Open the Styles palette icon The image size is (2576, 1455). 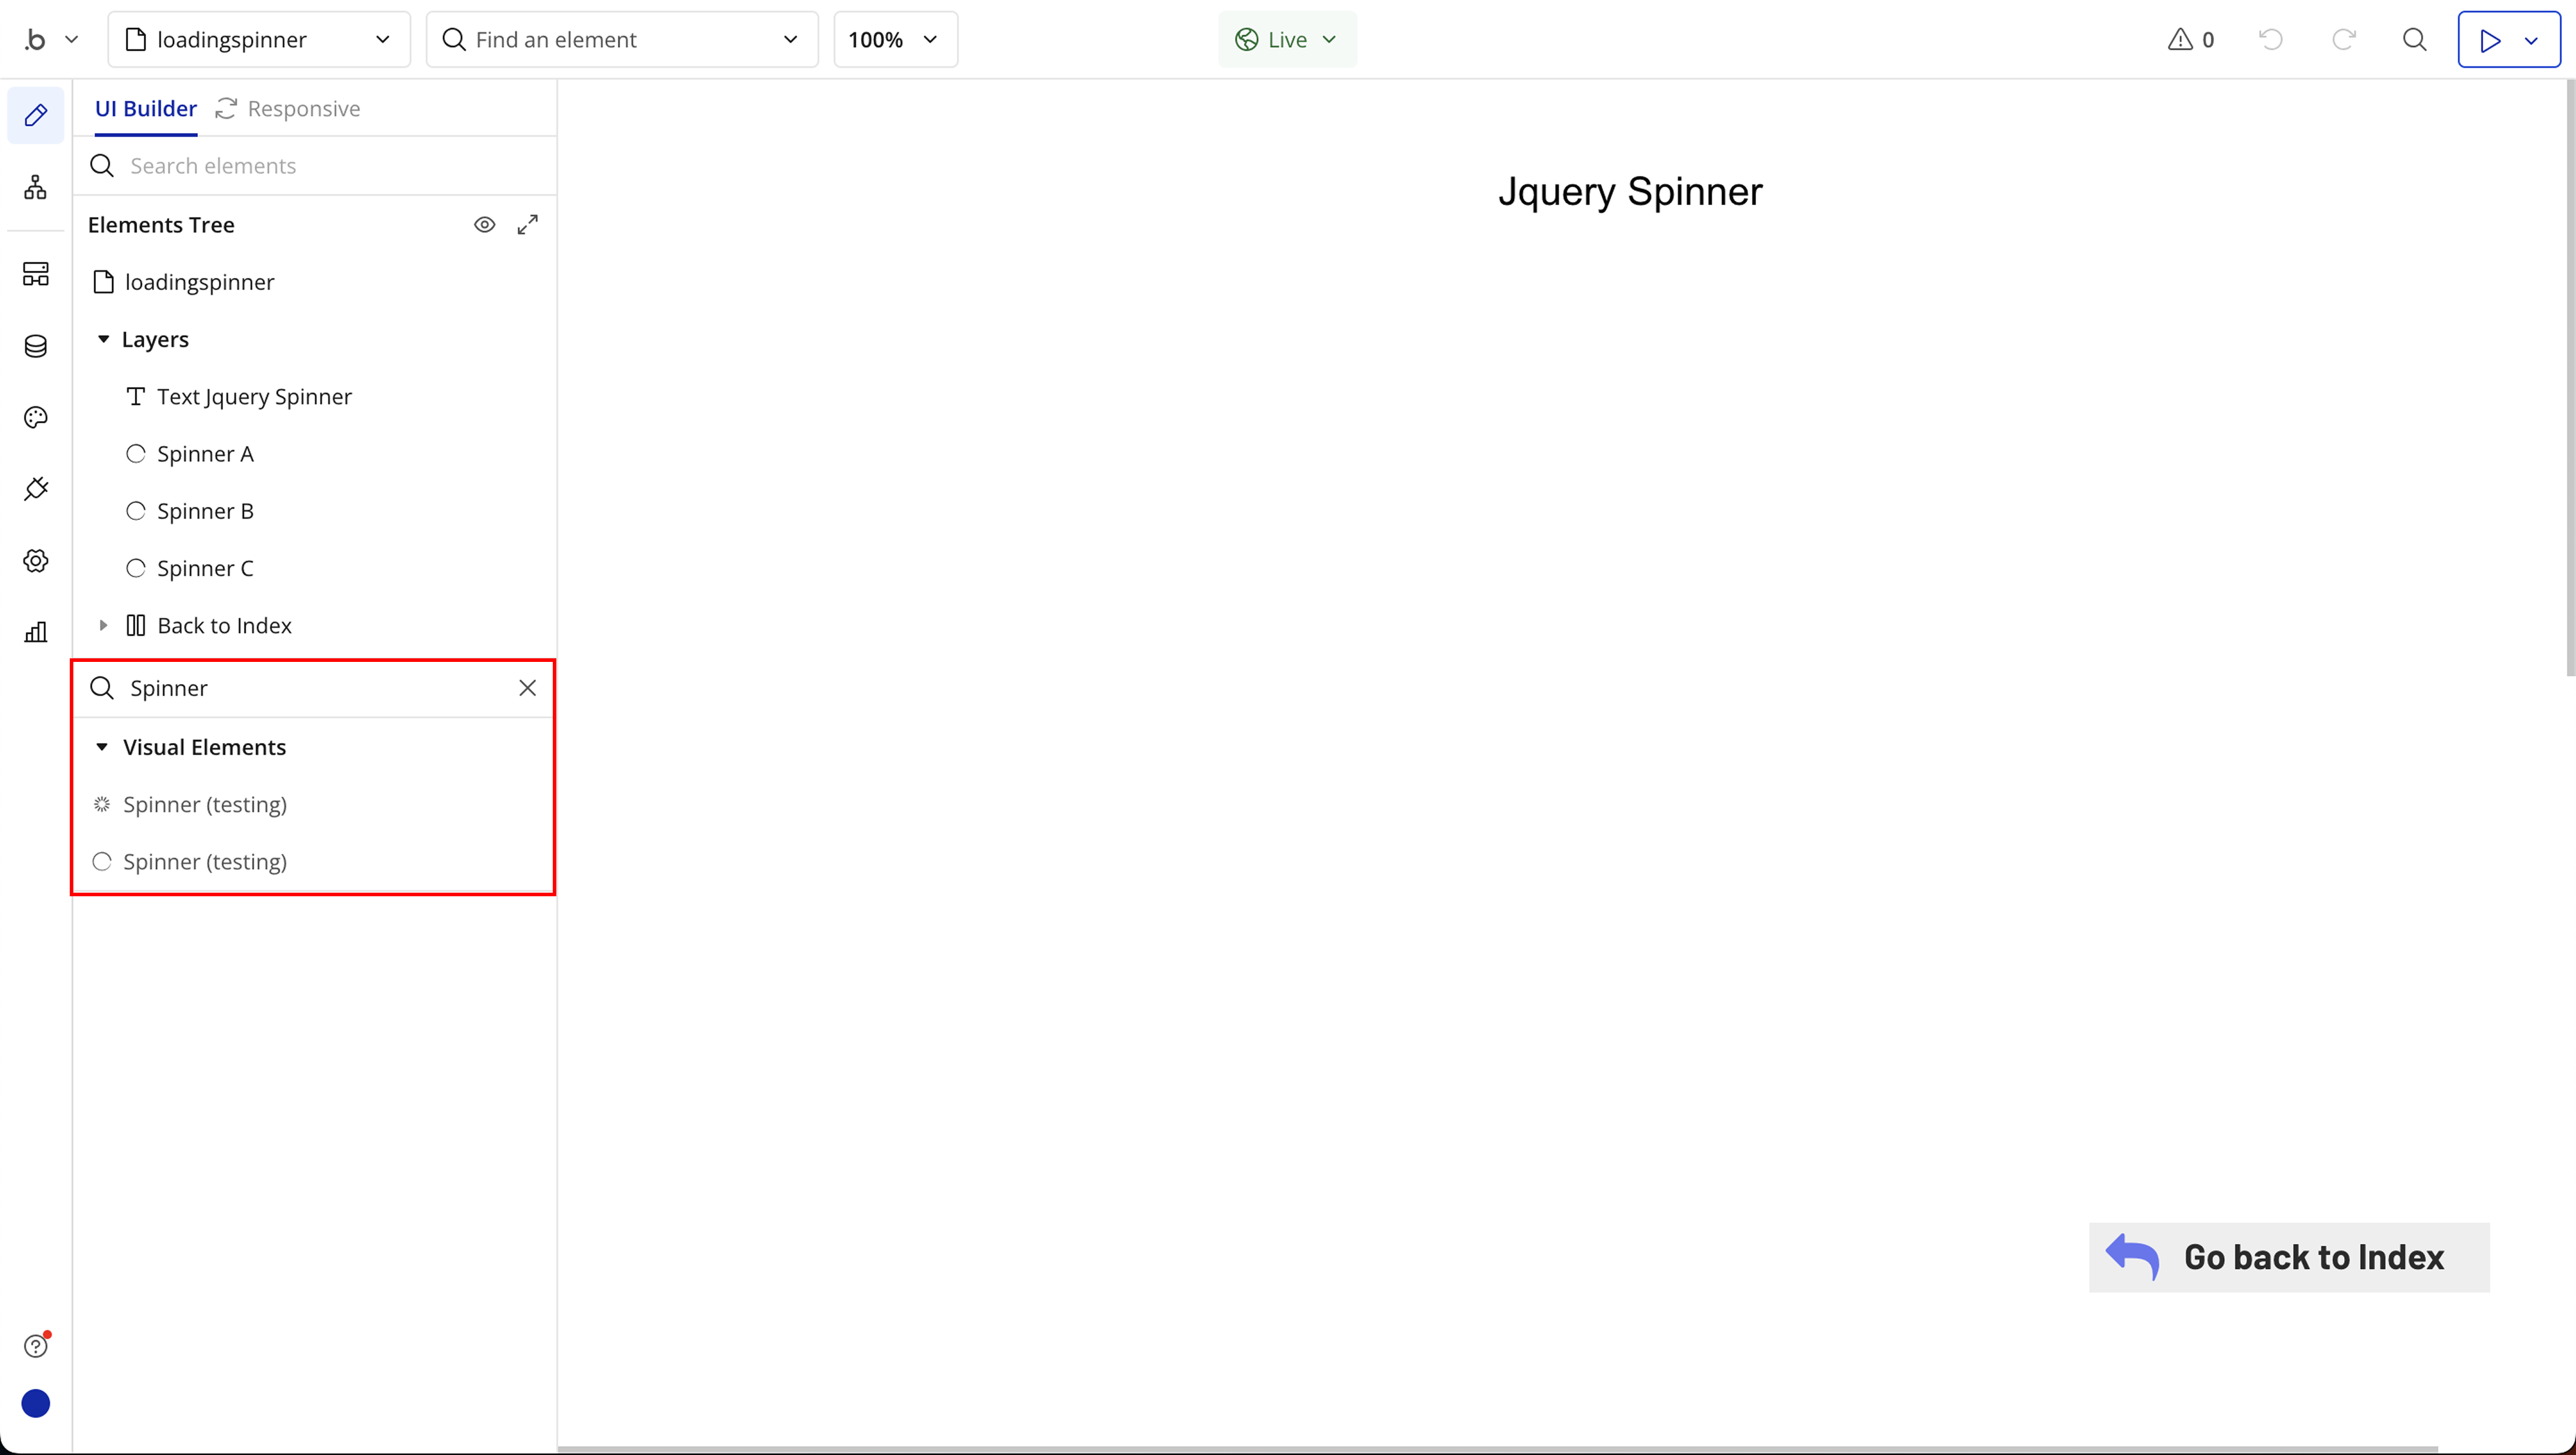(36, 417)
